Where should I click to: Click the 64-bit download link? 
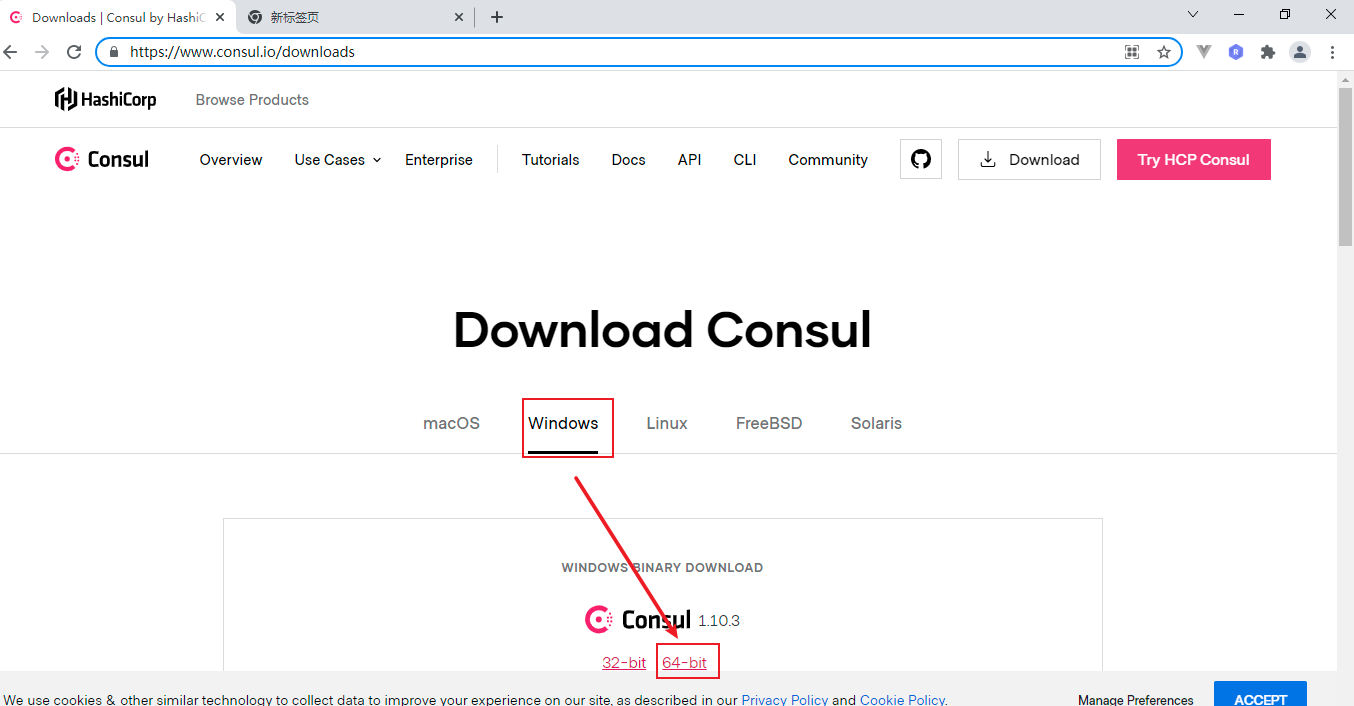coord(684,662)
